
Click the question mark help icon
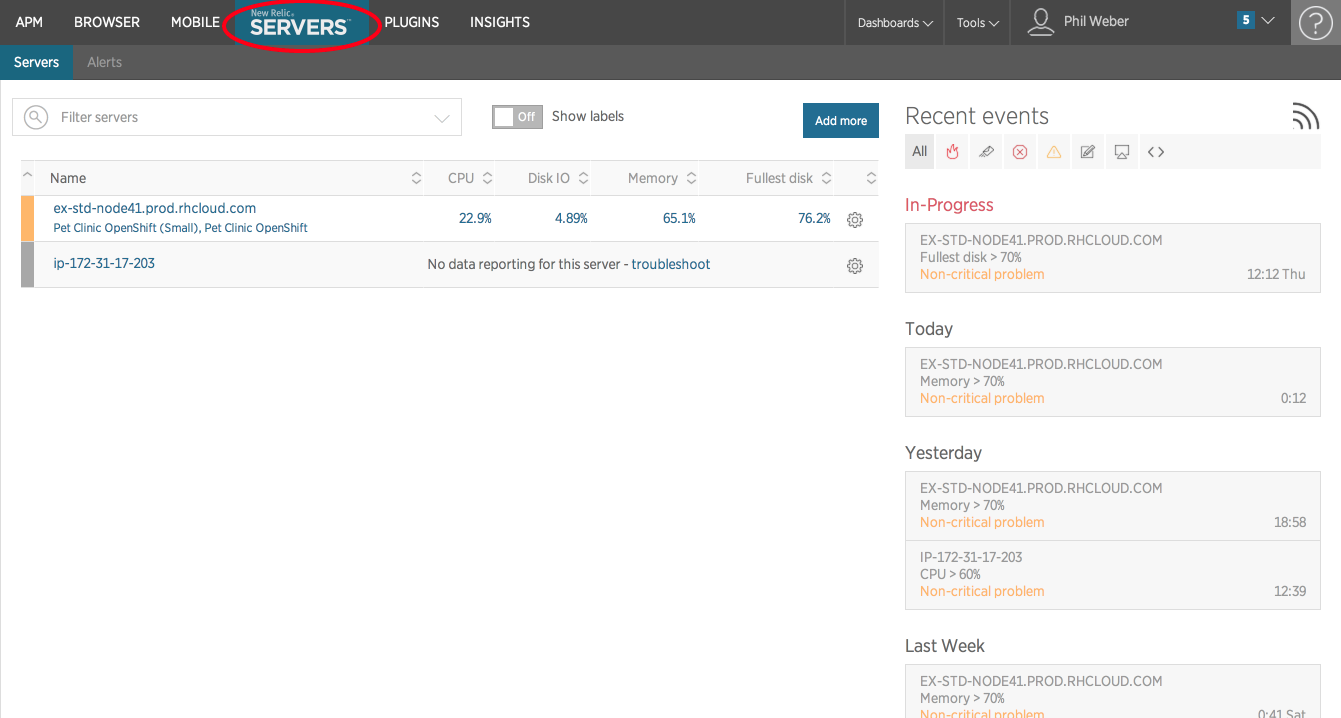click(x=1315, y=23)
